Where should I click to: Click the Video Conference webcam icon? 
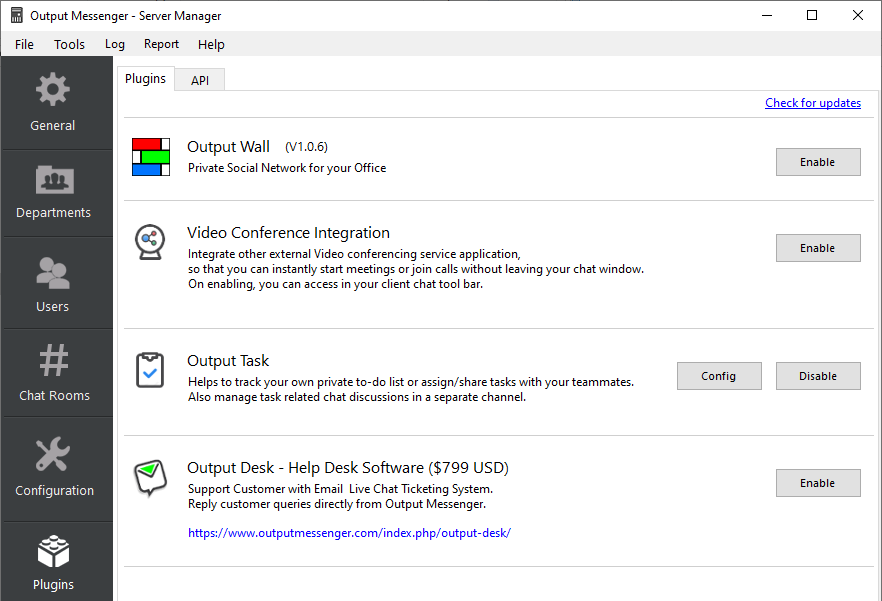150,242
